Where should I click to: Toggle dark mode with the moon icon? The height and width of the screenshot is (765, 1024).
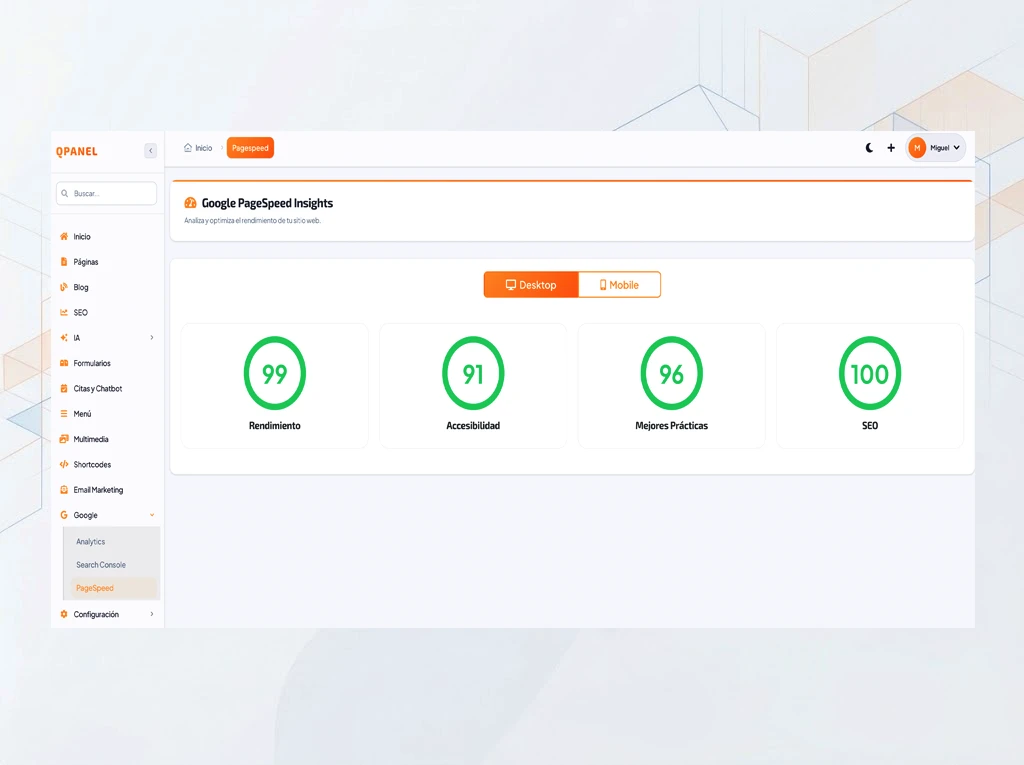[869, 148]
